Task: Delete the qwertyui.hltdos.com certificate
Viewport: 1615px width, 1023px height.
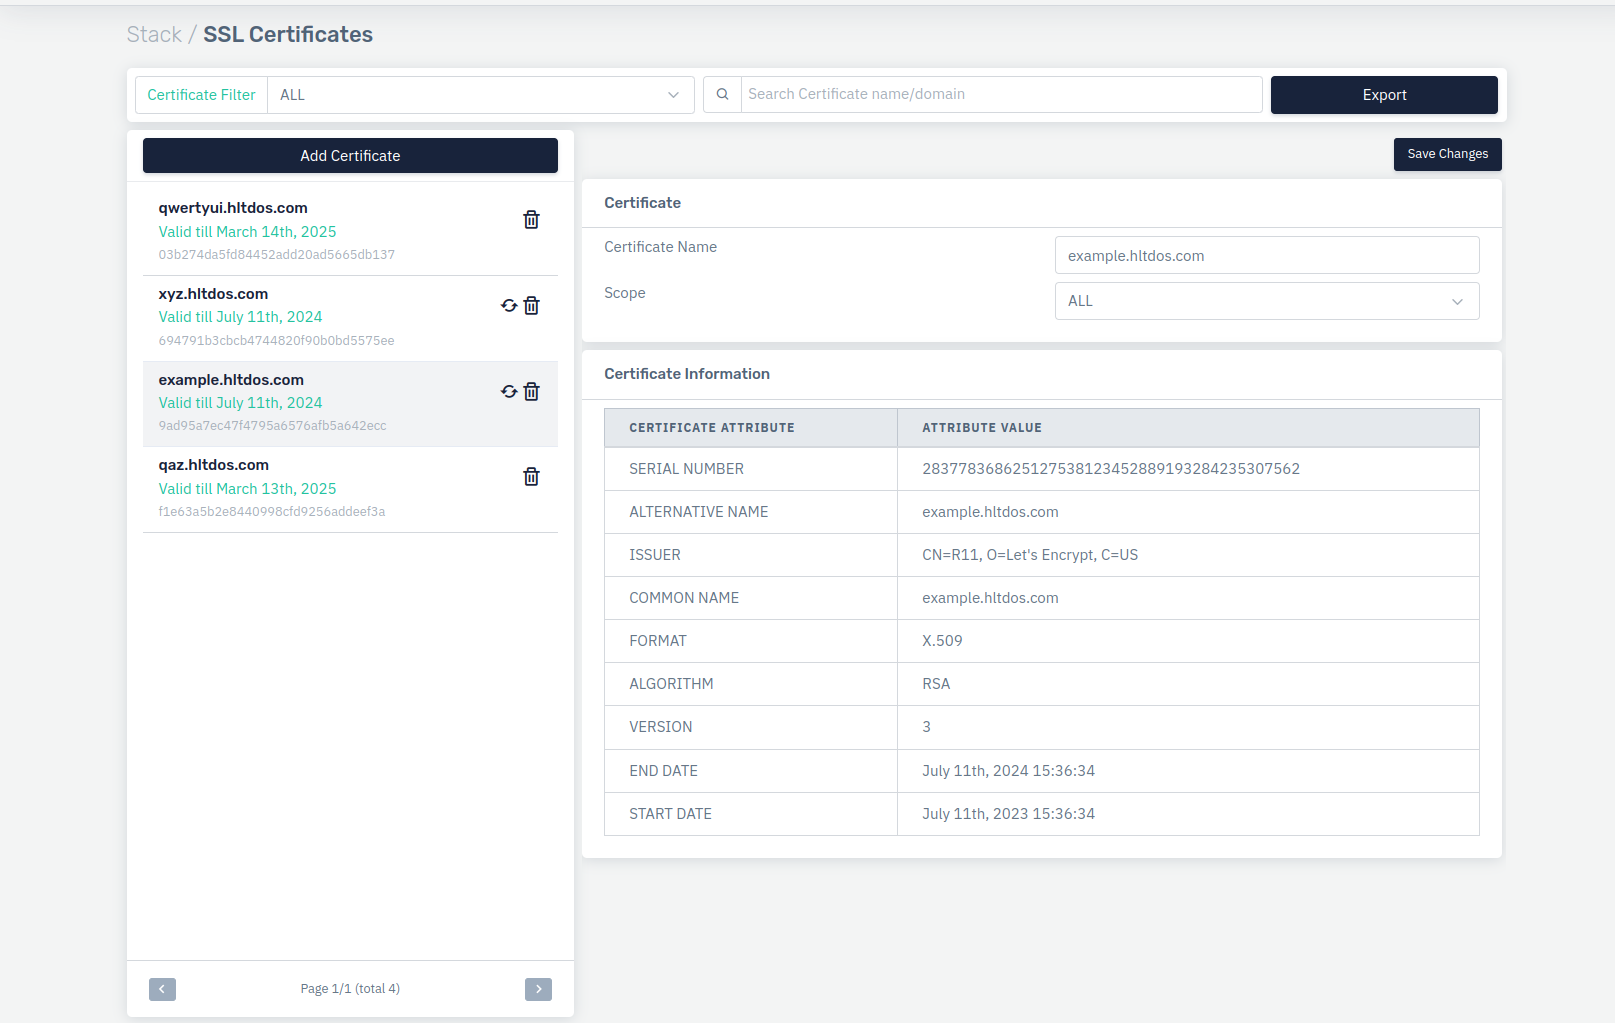Action: coord(531,220)
